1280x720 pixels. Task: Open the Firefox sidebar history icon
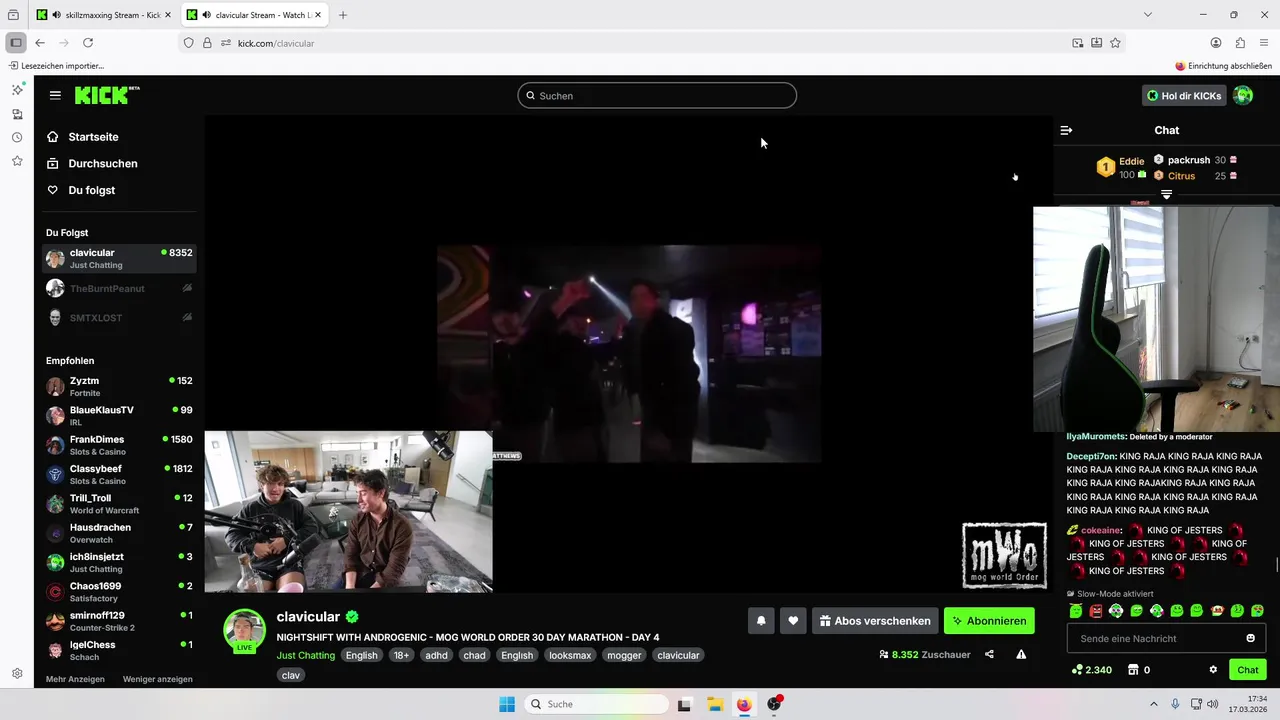17,137
